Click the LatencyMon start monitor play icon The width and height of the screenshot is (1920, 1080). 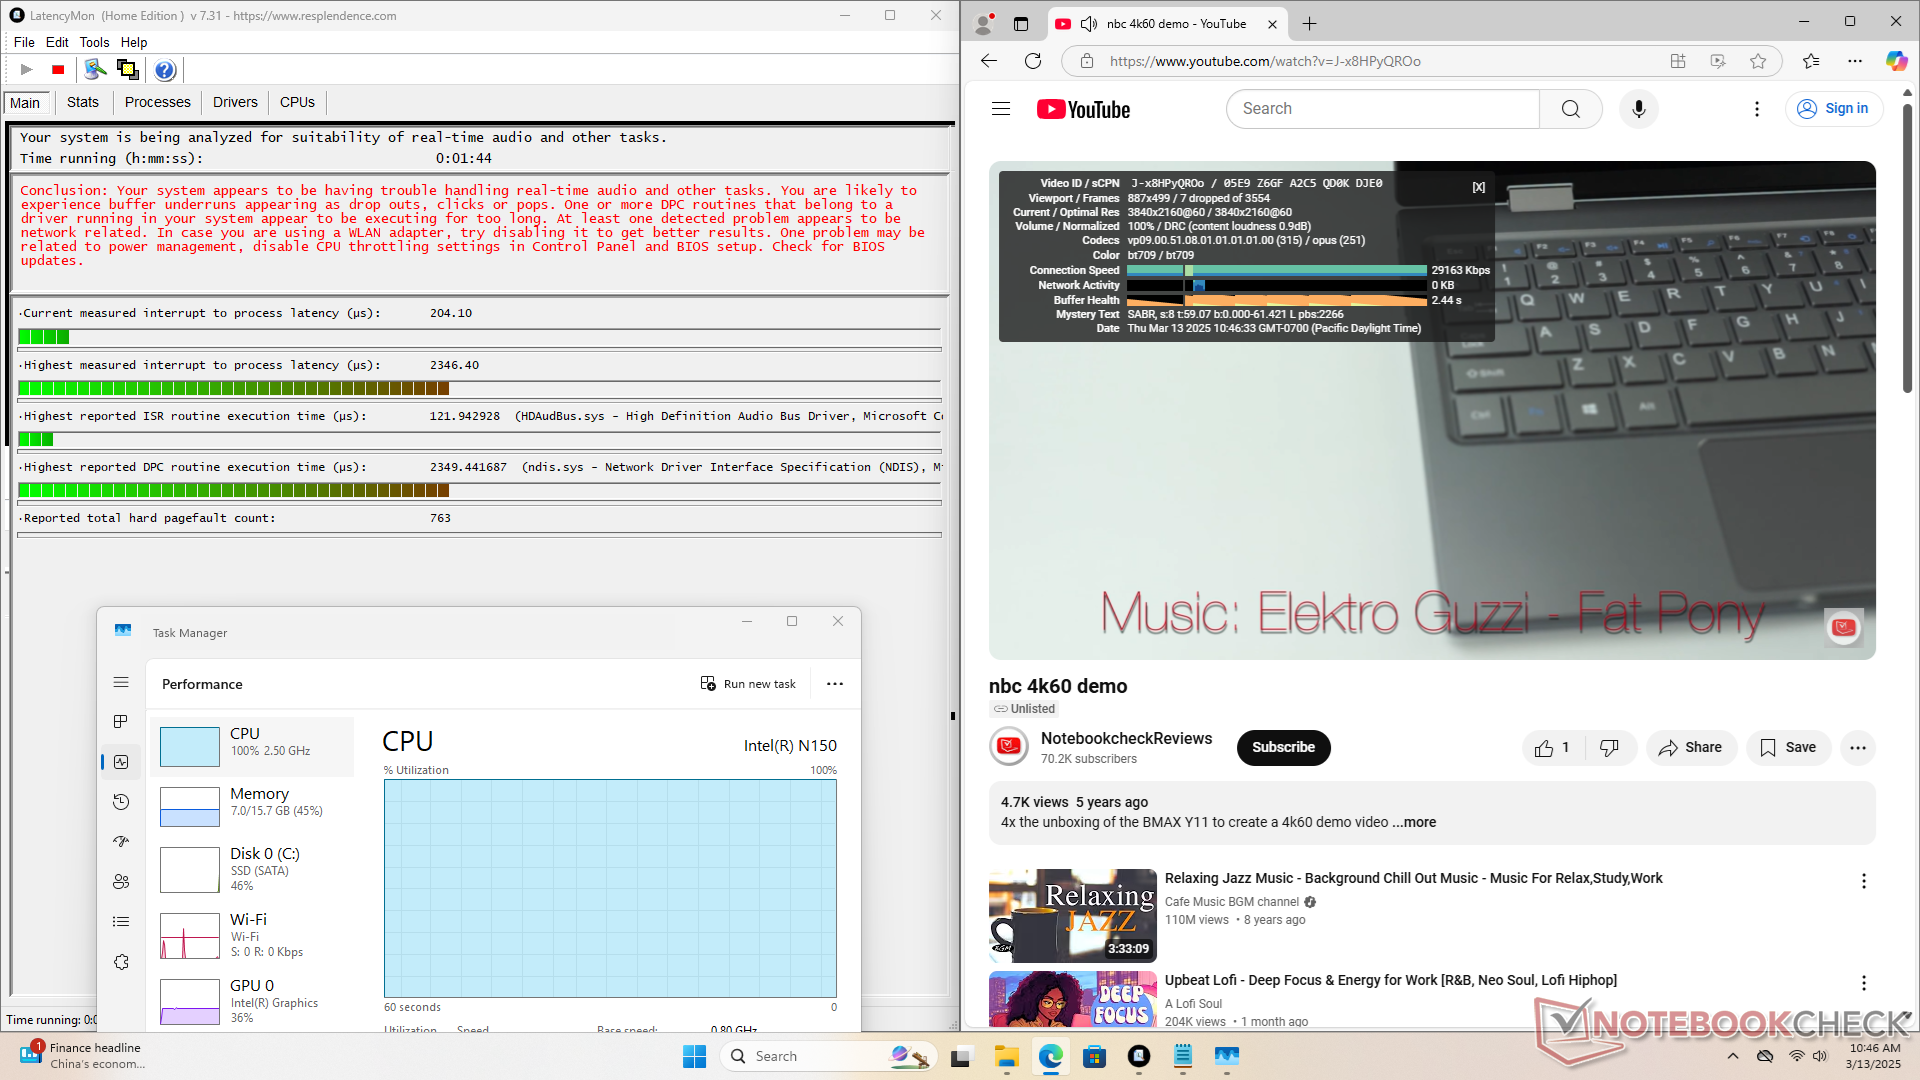(27, 70)
